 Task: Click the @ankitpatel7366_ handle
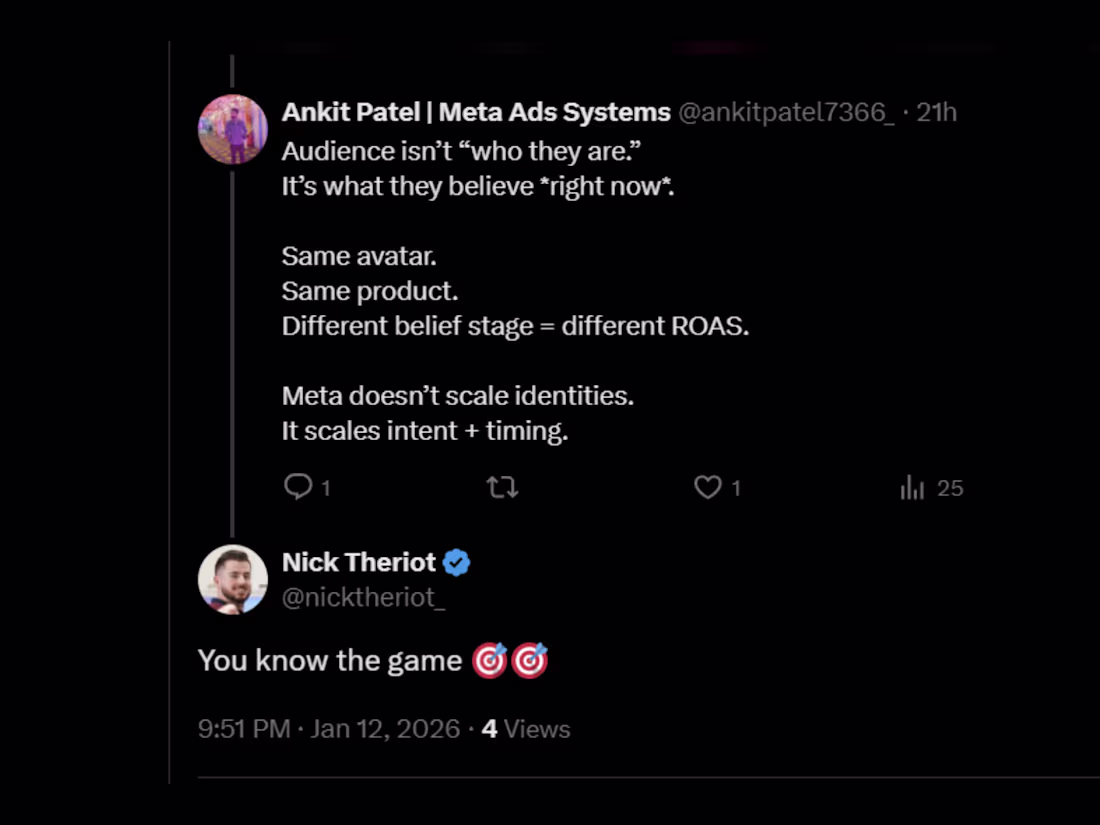[786, 112]
